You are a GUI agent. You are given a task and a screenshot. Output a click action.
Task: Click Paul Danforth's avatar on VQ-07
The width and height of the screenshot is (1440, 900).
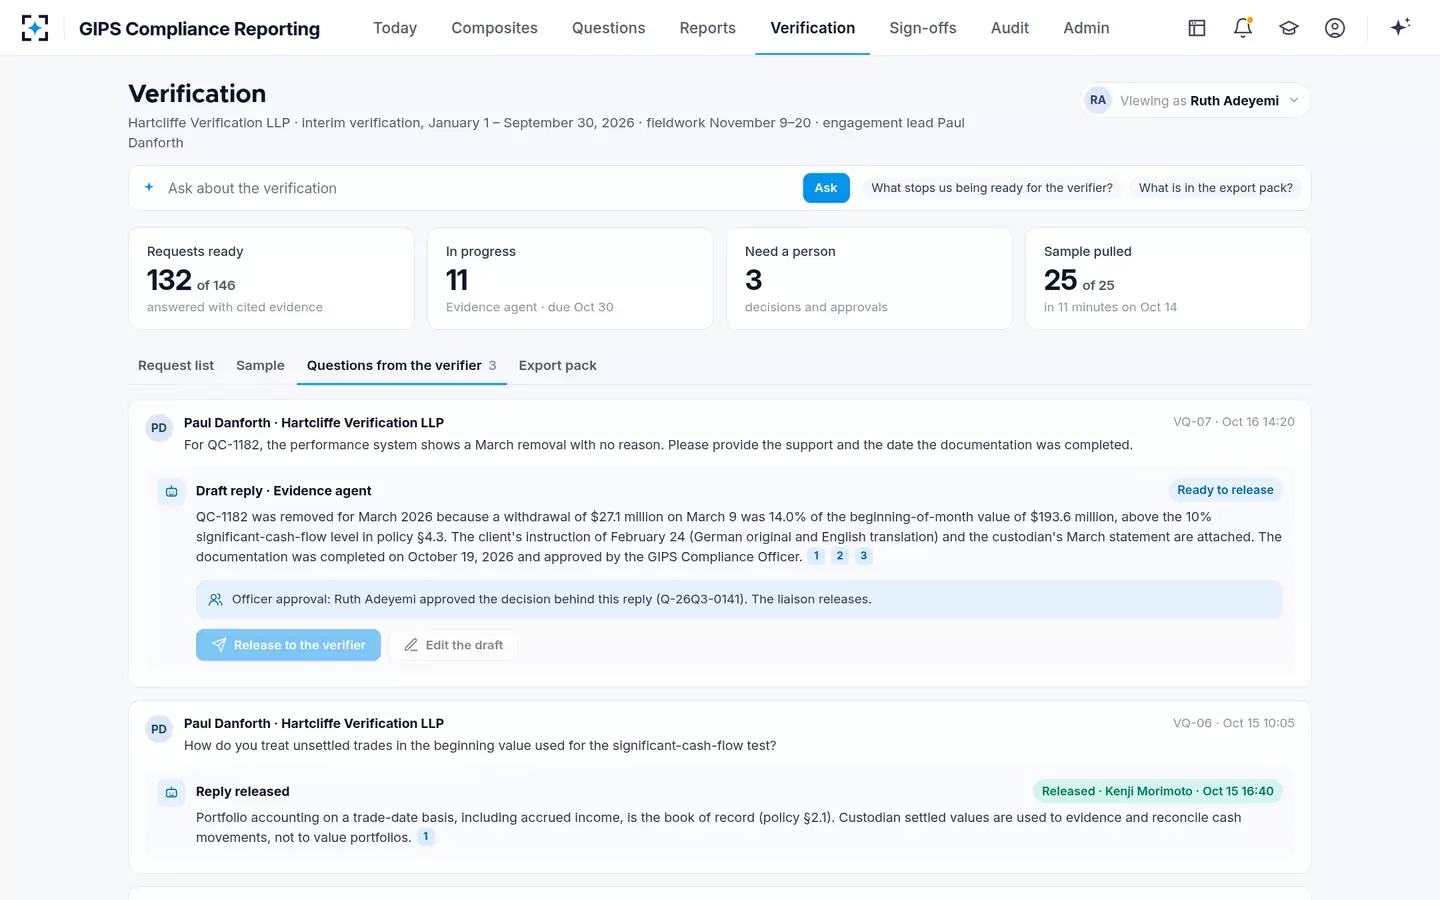[159, 428]
